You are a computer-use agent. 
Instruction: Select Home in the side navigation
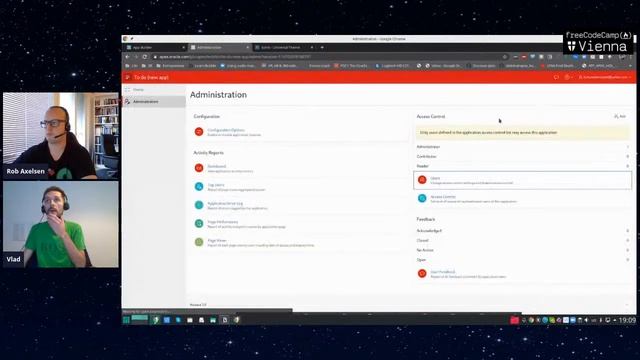[x=153, y=89]
